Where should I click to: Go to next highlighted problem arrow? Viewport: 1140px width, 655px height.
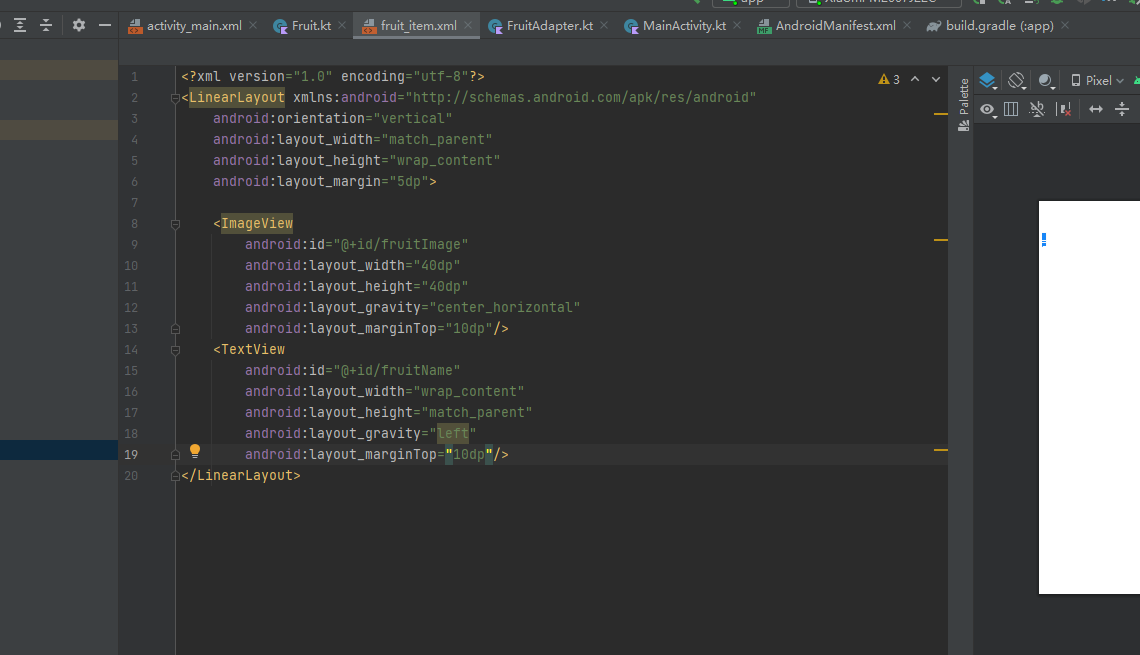tap(936, 79)
